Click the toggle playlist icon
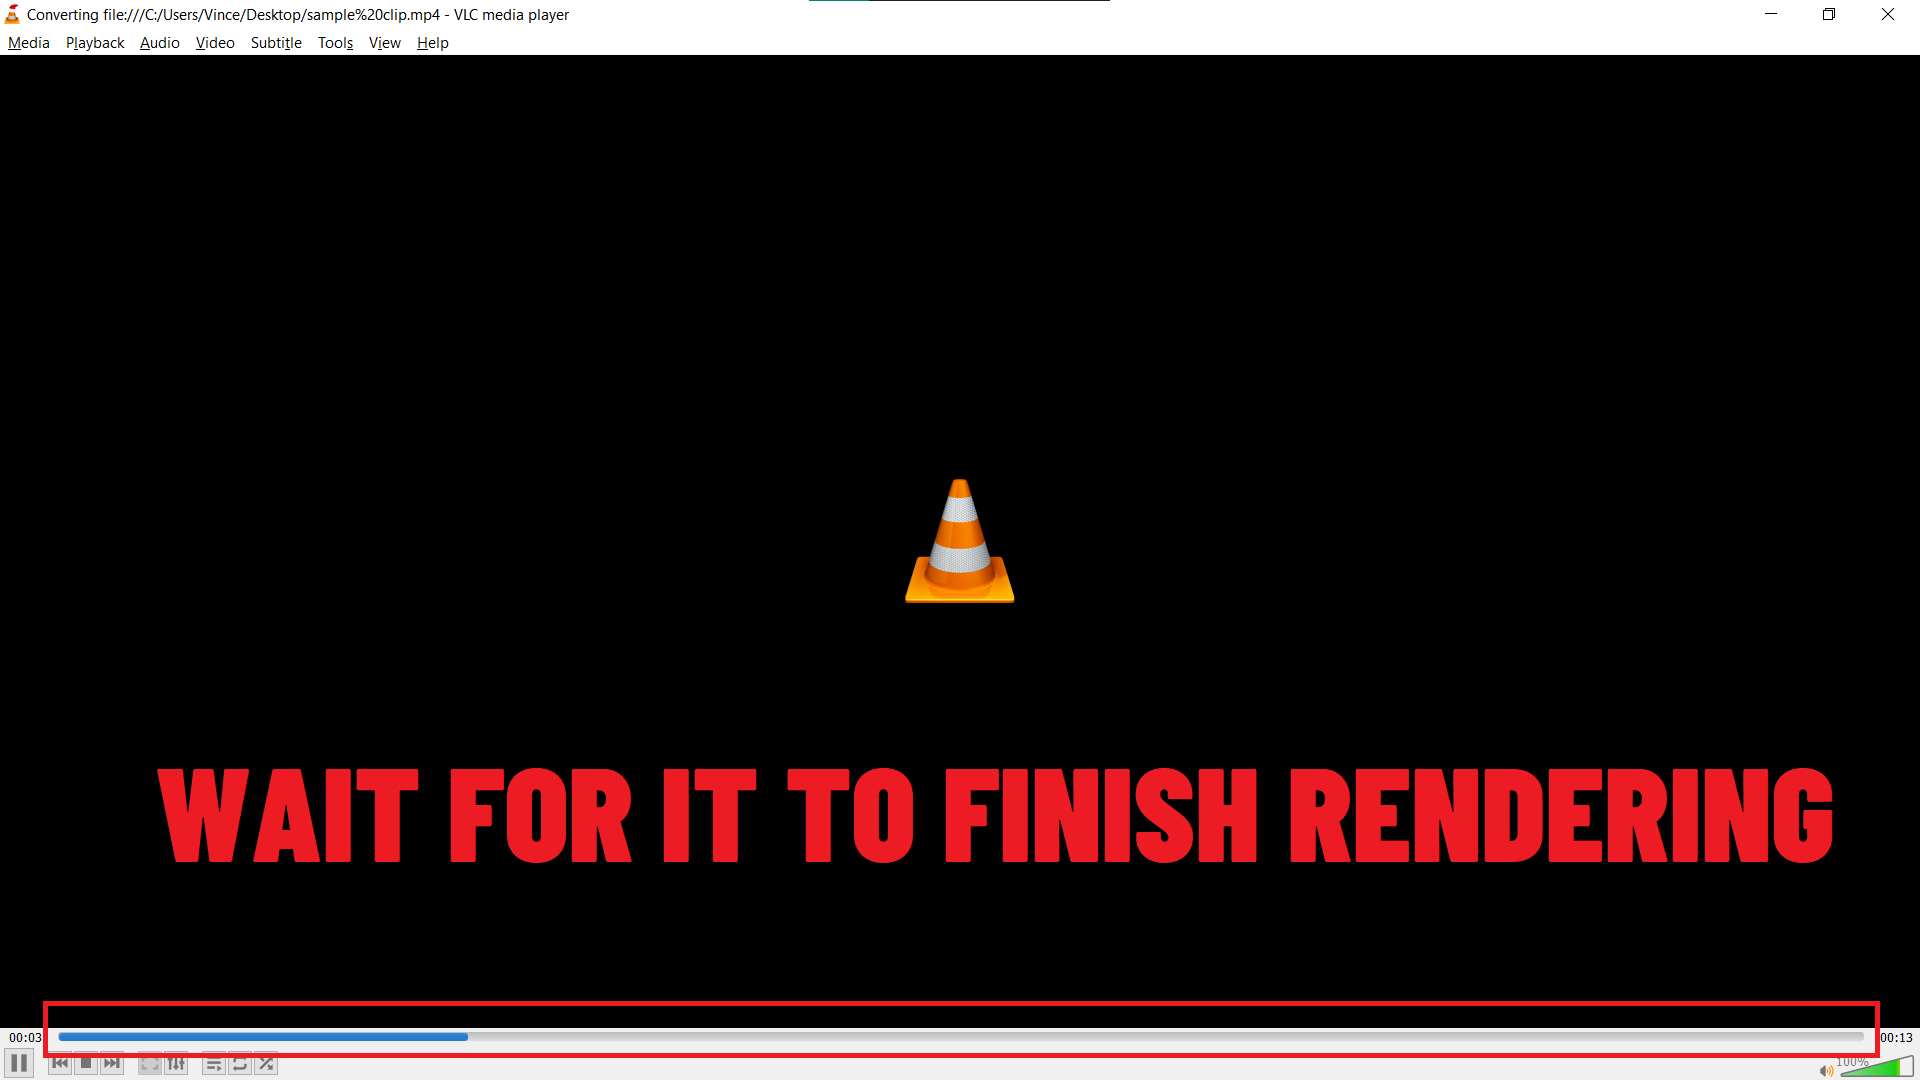 click(212, 1064)
